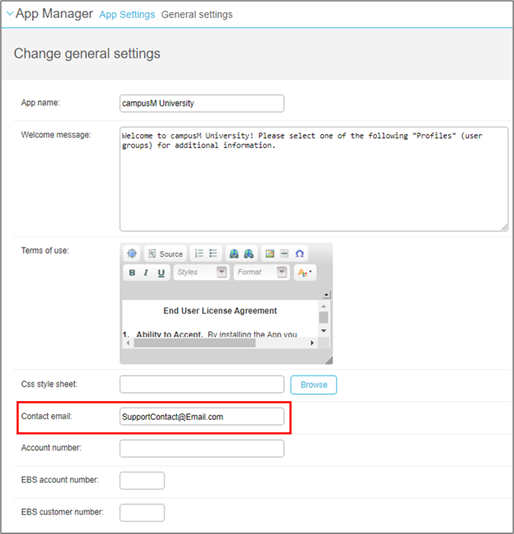Click the Contact email input field
514x534 pixels.
click(202, 417)
